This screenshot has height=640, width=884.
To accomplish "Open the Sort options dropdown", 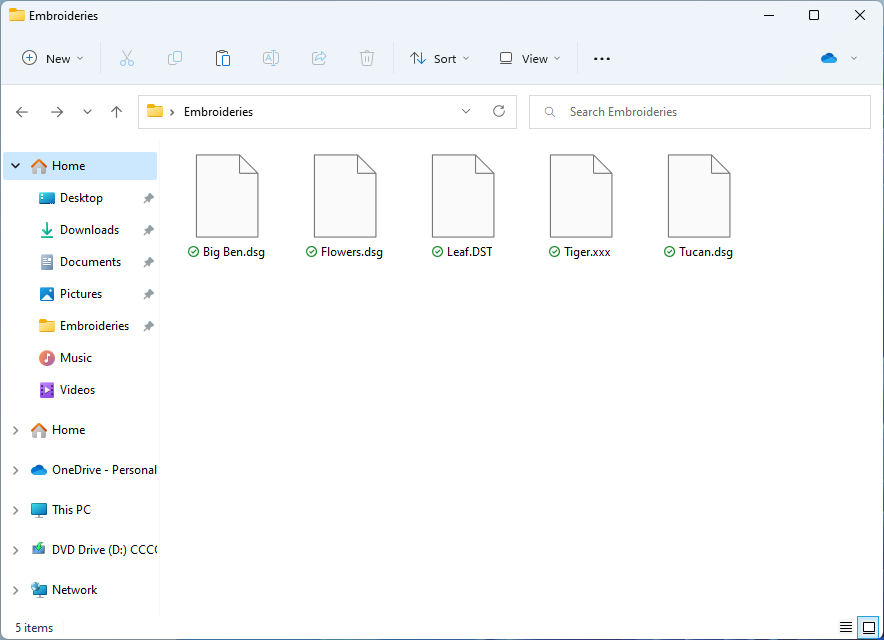I will 440,58.
